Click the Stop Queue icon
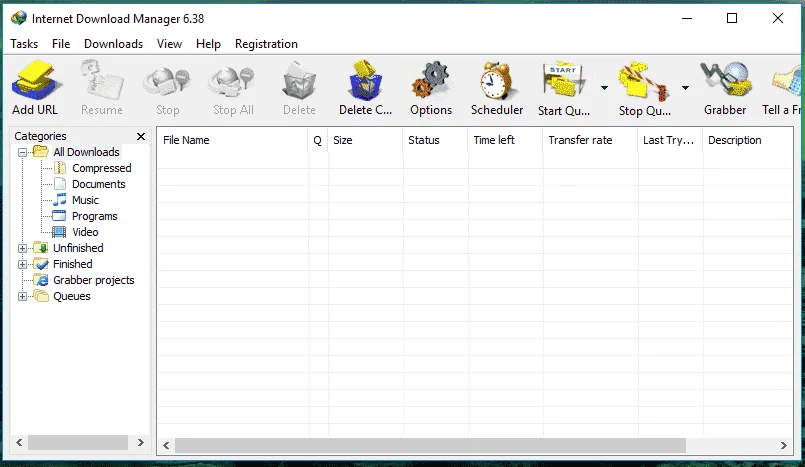Image resolution: width=805 pixels, height=467 pixels. (x=644, y=81)
